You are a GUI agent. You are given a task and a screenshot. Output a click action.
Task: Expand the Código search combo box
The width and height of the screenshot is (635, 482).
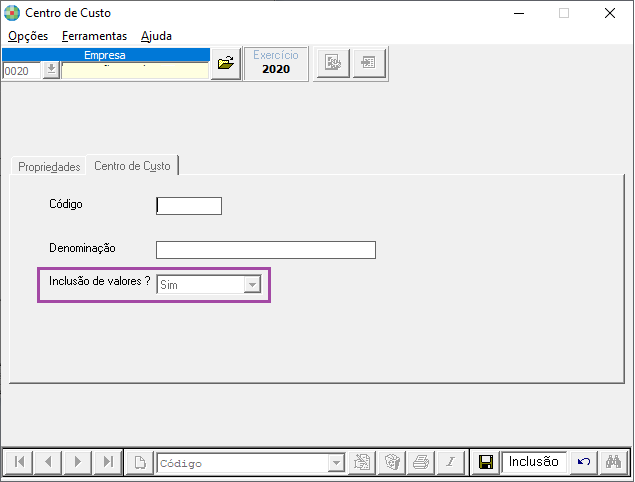click(x=336, y=463)
